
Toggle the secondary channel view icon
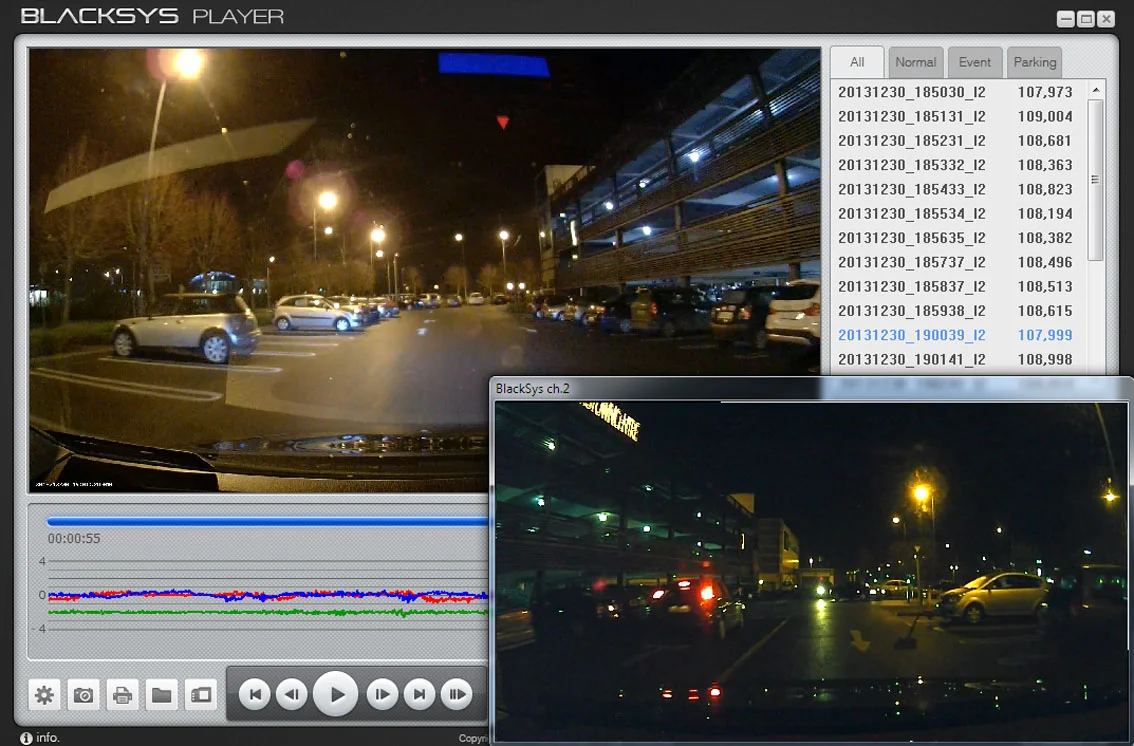pos(200,695)
